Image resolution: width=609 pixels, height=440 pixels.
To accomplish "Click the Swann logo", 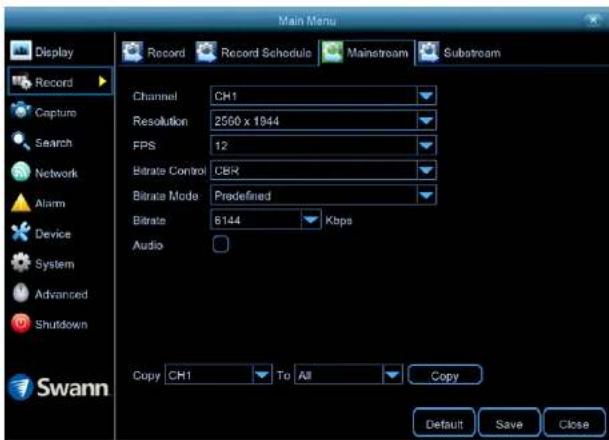I will pos(58,387).
